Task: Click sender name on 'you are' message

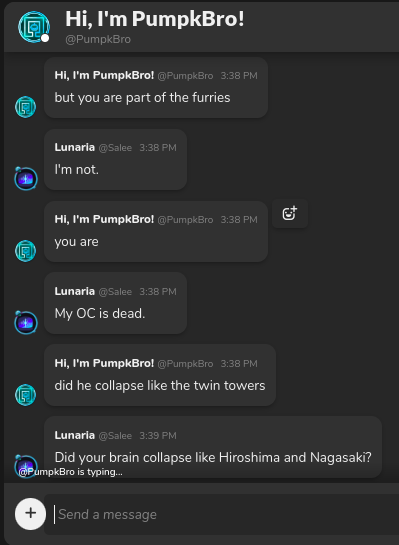Action: [x=104, y=219]
